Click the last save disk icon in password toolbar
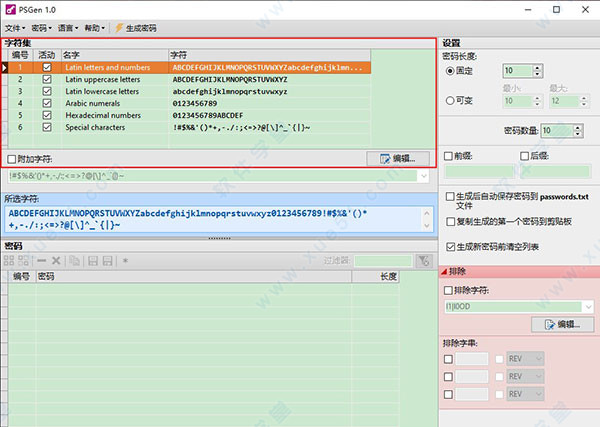The width and height of the screenshot is (600, 427). click(106, 260)
